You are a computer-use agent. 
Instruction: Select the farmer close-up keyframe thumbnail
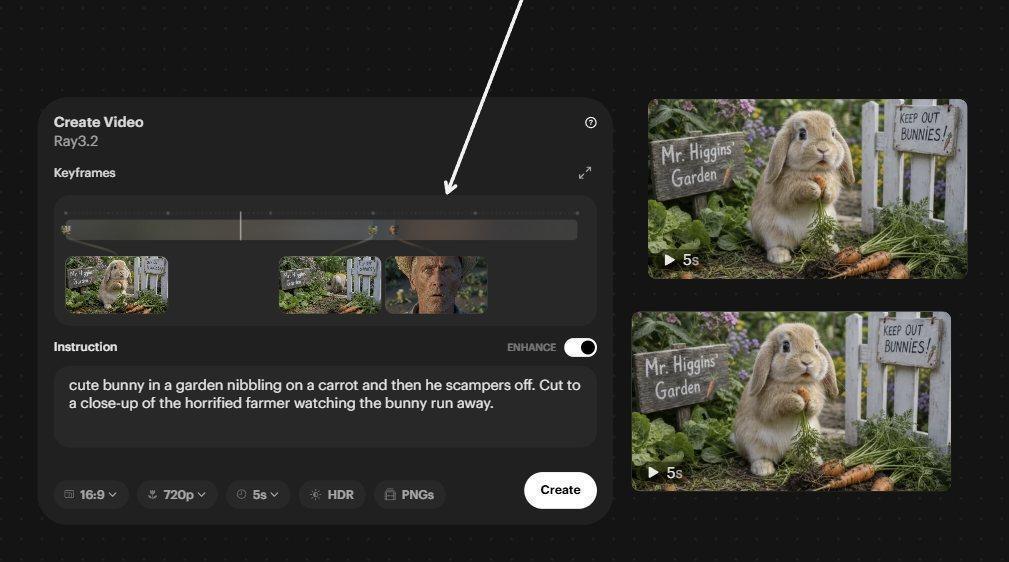pyautogui.click(x=436, y=285)
